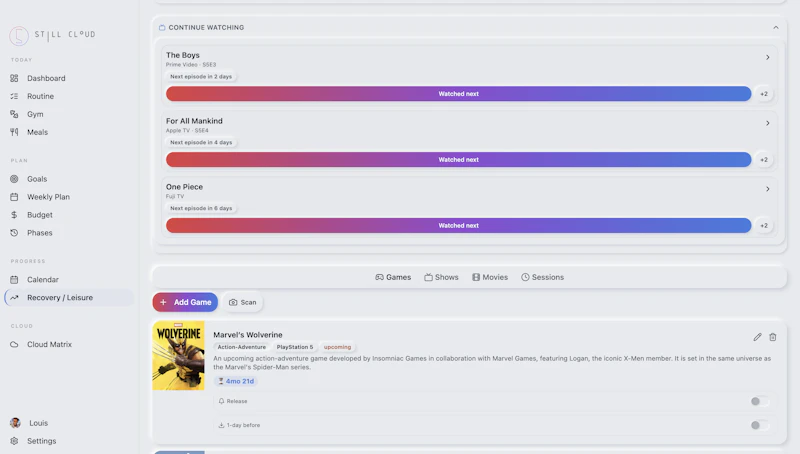
Task: Switch to the Sessions tab
Action: click(x=542, y=277)
